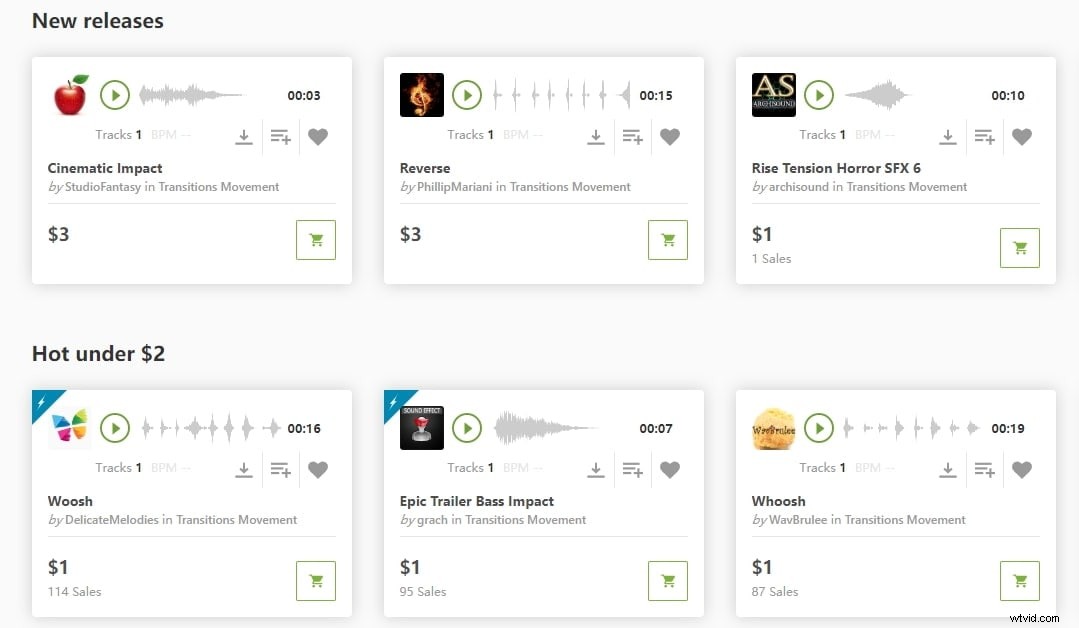The image size is (1079, 628).
Task: Favorite the Woosh track with heart
Action: [318, 469]
